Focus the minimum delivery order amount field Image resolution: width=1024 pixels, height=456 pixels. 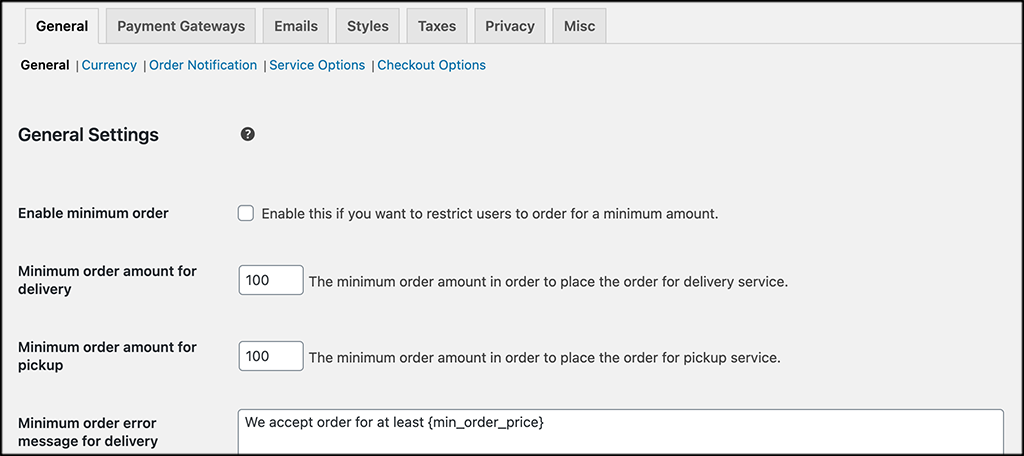tap(271, 280)
